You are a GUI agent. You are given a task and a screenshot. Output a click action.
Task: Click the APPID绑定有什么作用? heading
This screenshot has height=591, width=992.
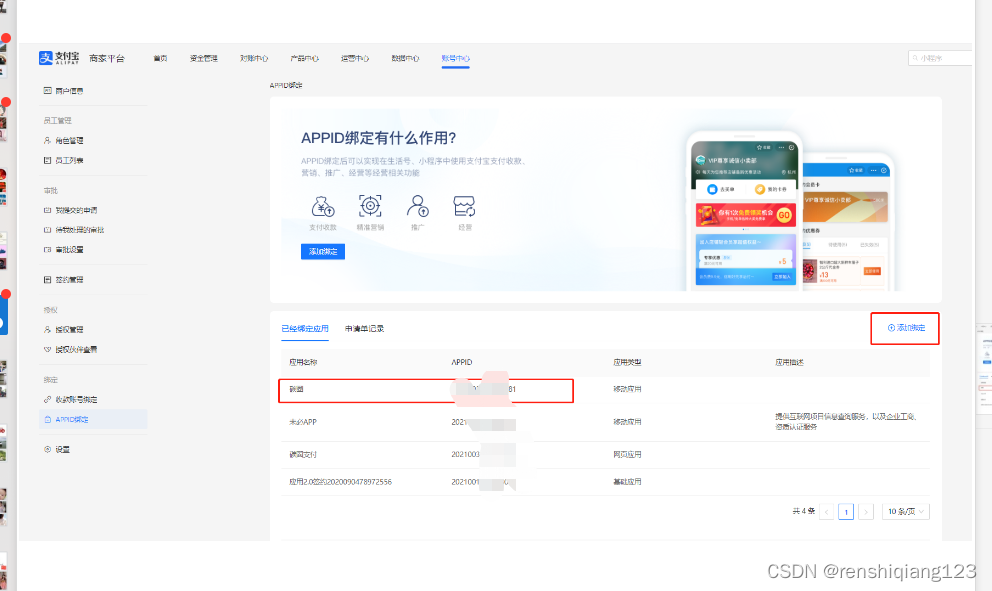[x=378, y=138]
